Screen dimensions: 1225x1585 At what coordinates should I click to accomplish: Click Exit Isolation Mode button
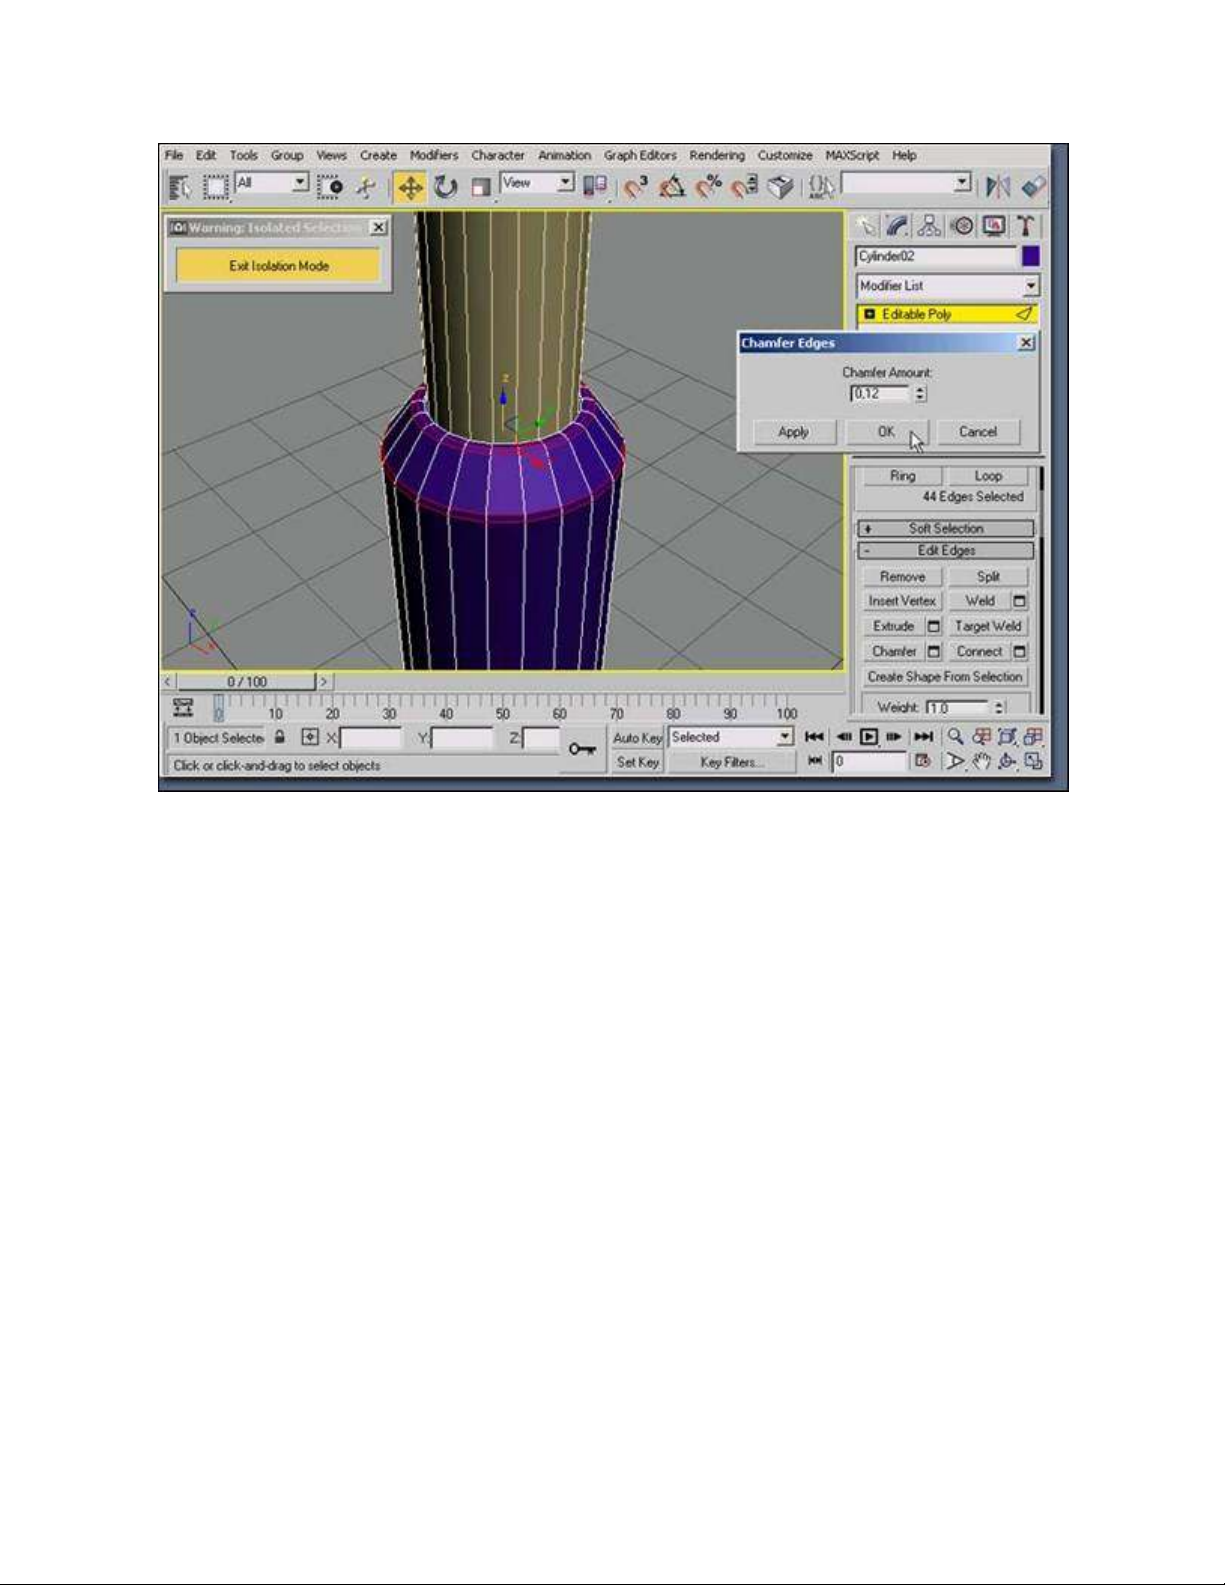tap(278, 266)
